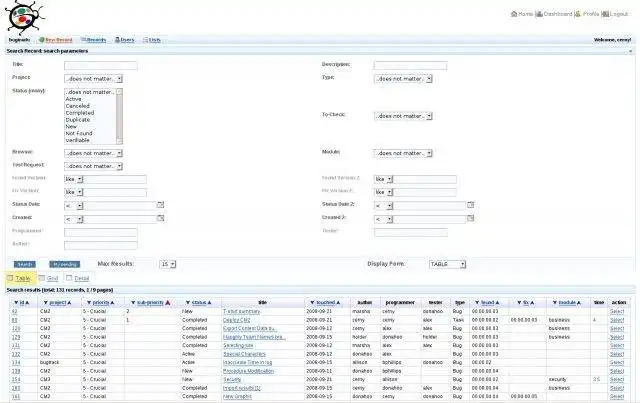Open the Browser dropdown
640x403 pixels.
(93, 153)
